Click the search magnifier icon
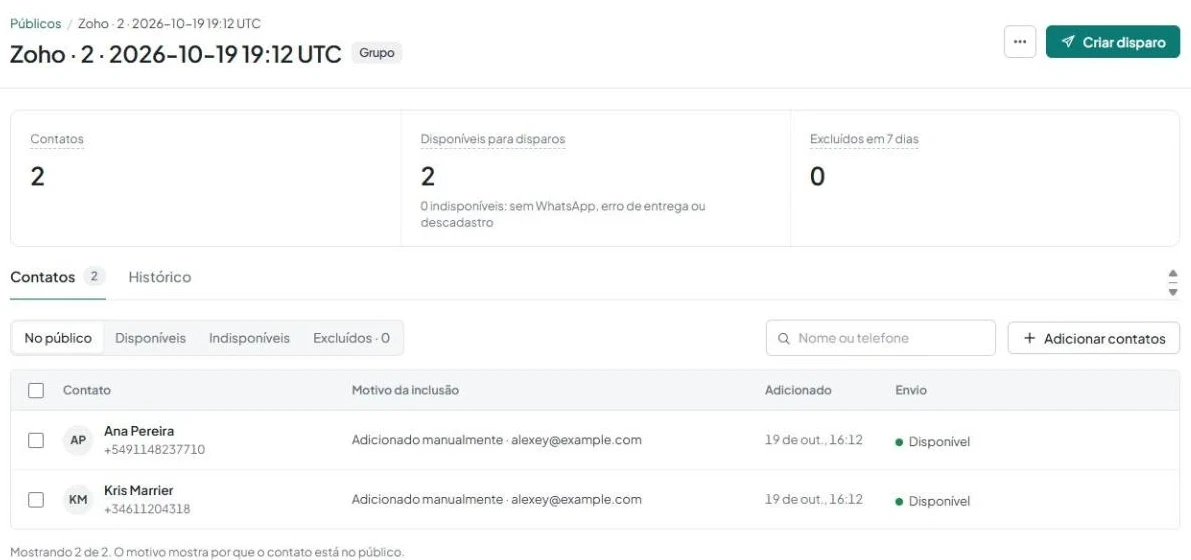The height and width of the screenshot is (560, 1191). coord(784,339)
